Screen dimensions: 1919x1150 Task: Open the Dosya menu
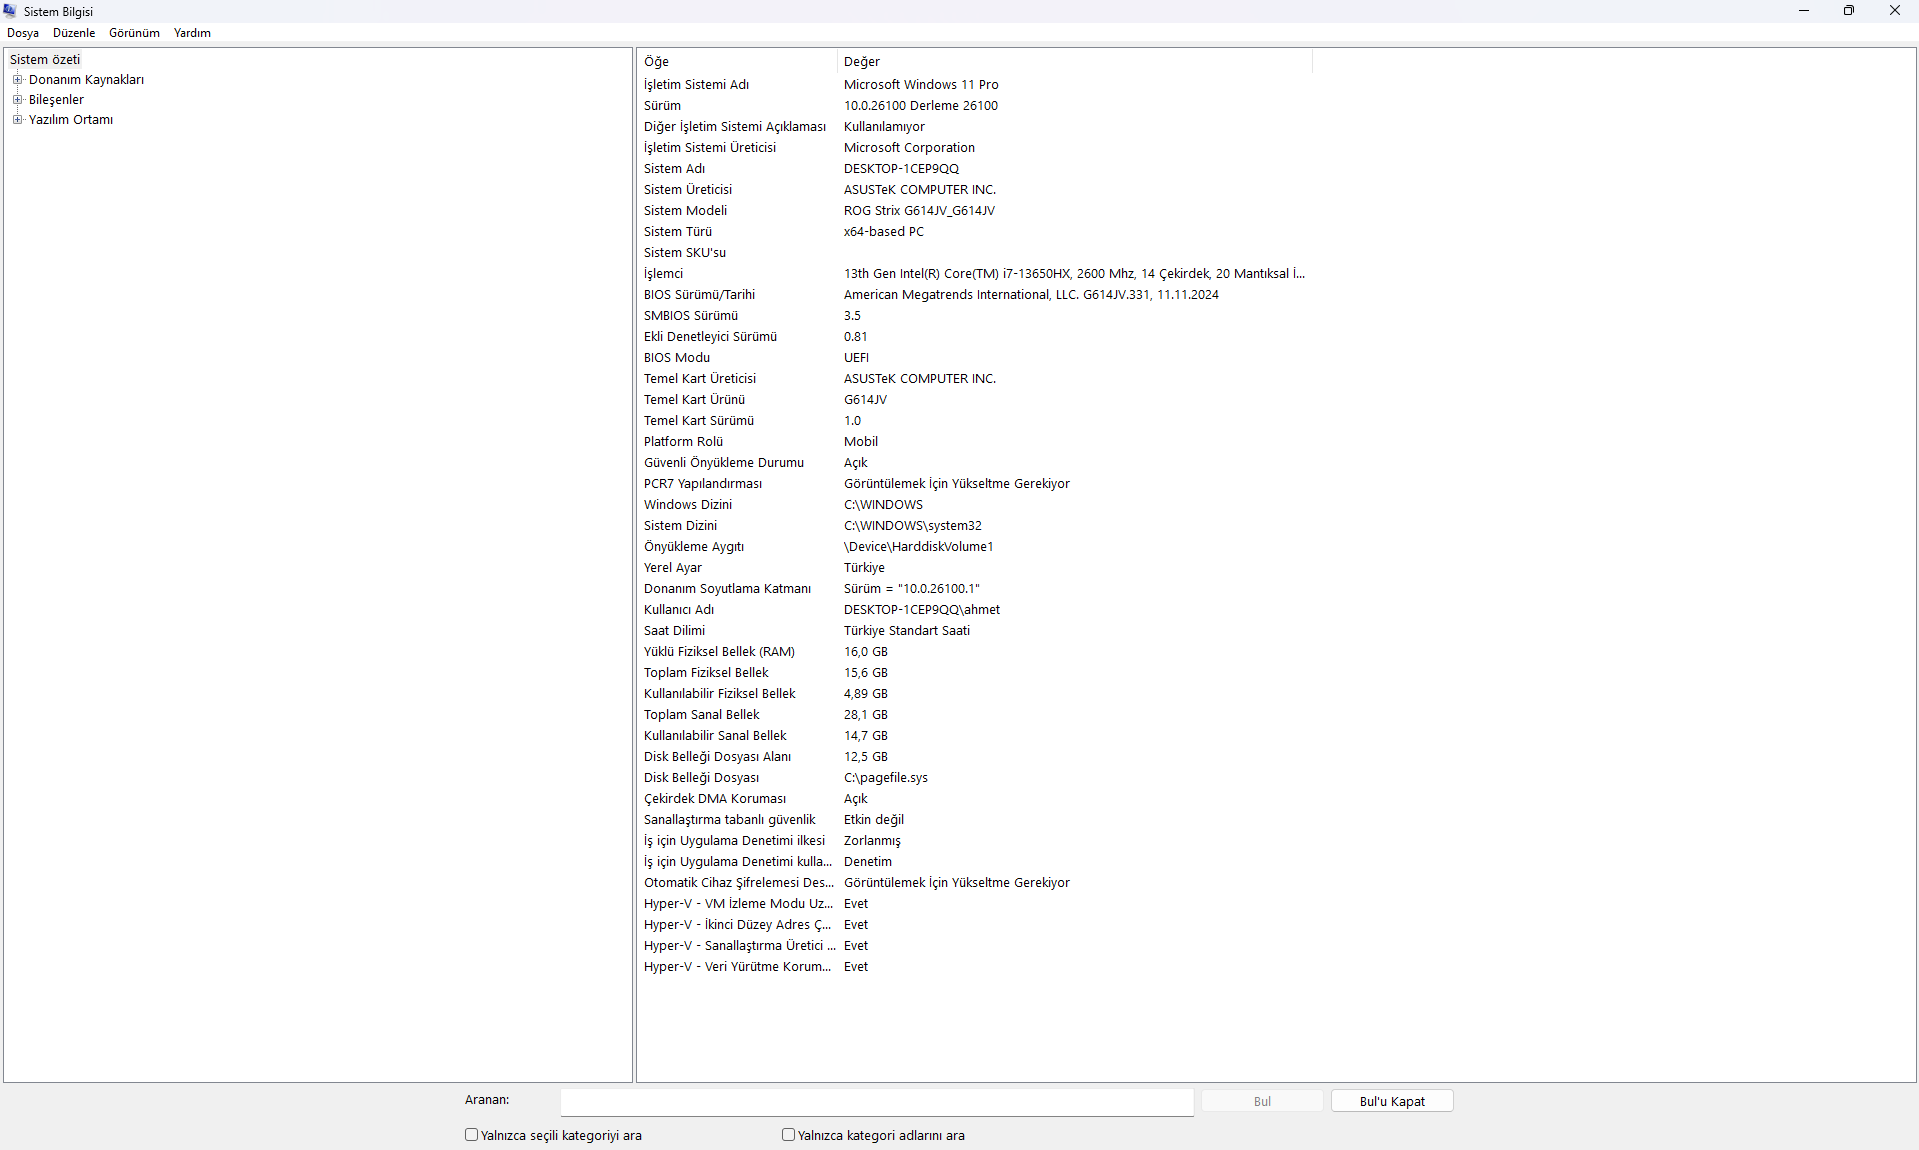click(x=23, y=33)
